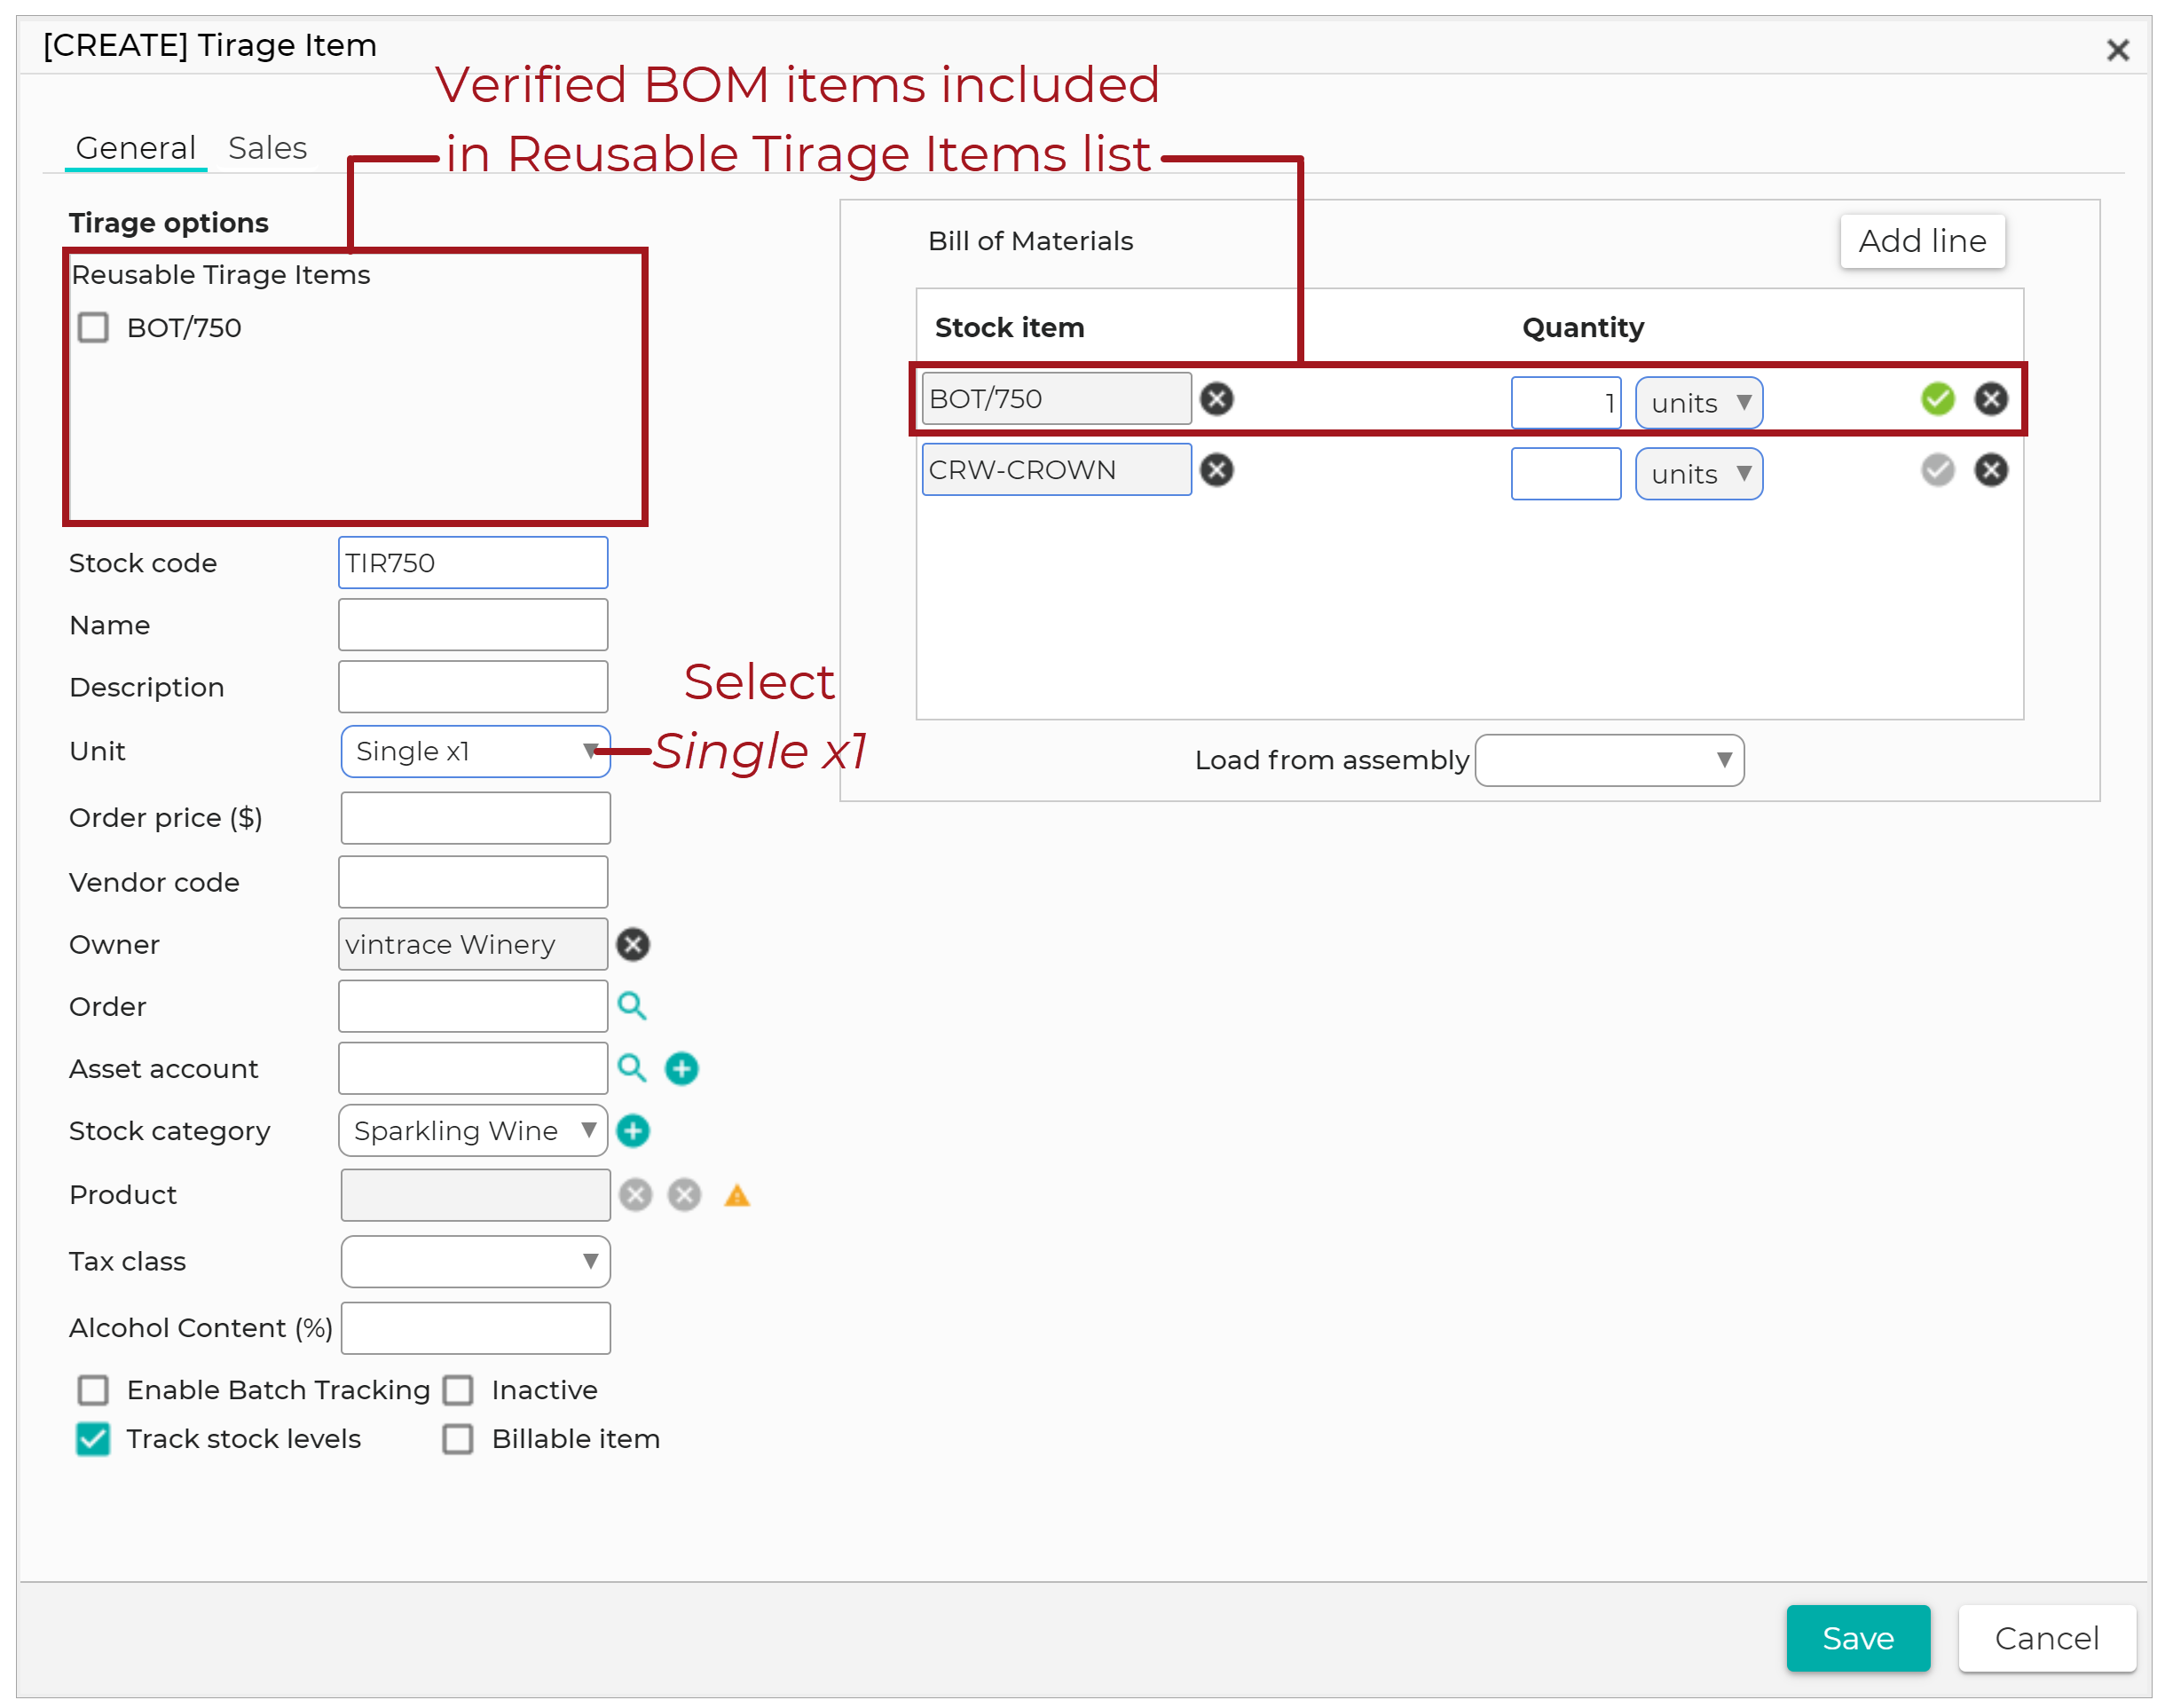
Task: Tick the Billable item checkbox
Action: (x=458, y=1439)
